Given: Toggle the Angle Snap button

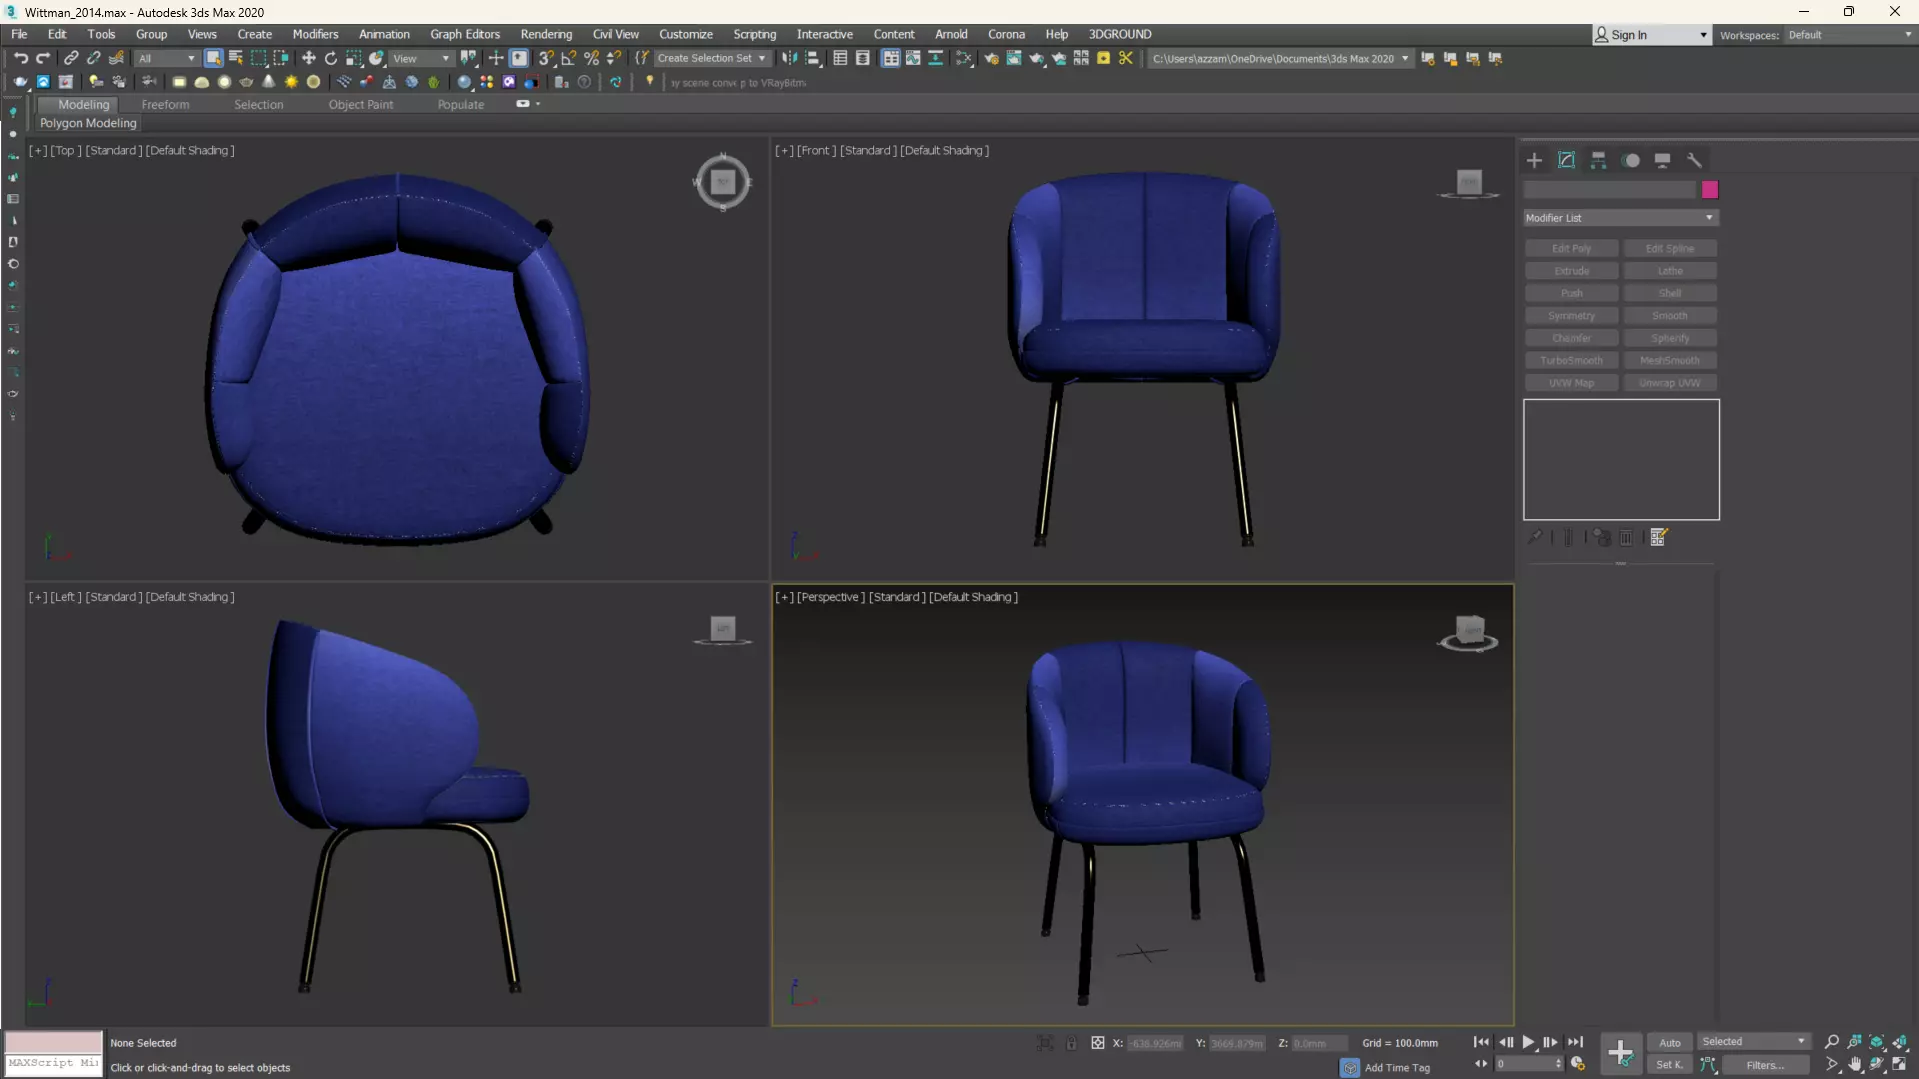Looking at the screenshot, I should click(x=569, y=58).
